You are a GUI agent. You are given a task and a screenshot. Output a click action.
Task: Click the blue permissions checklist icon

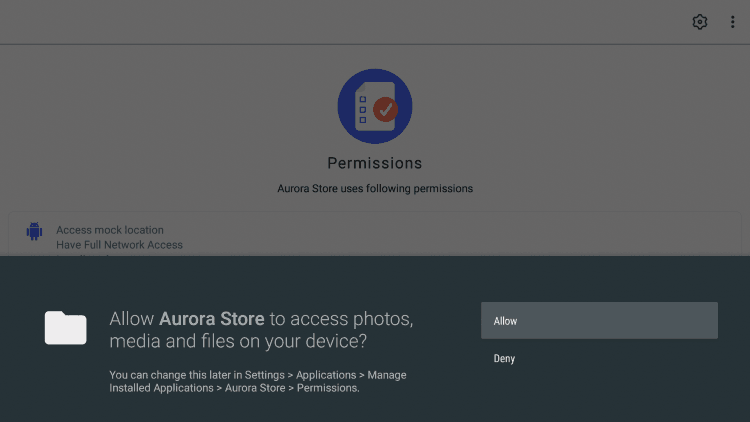click(x=374, y=106)
